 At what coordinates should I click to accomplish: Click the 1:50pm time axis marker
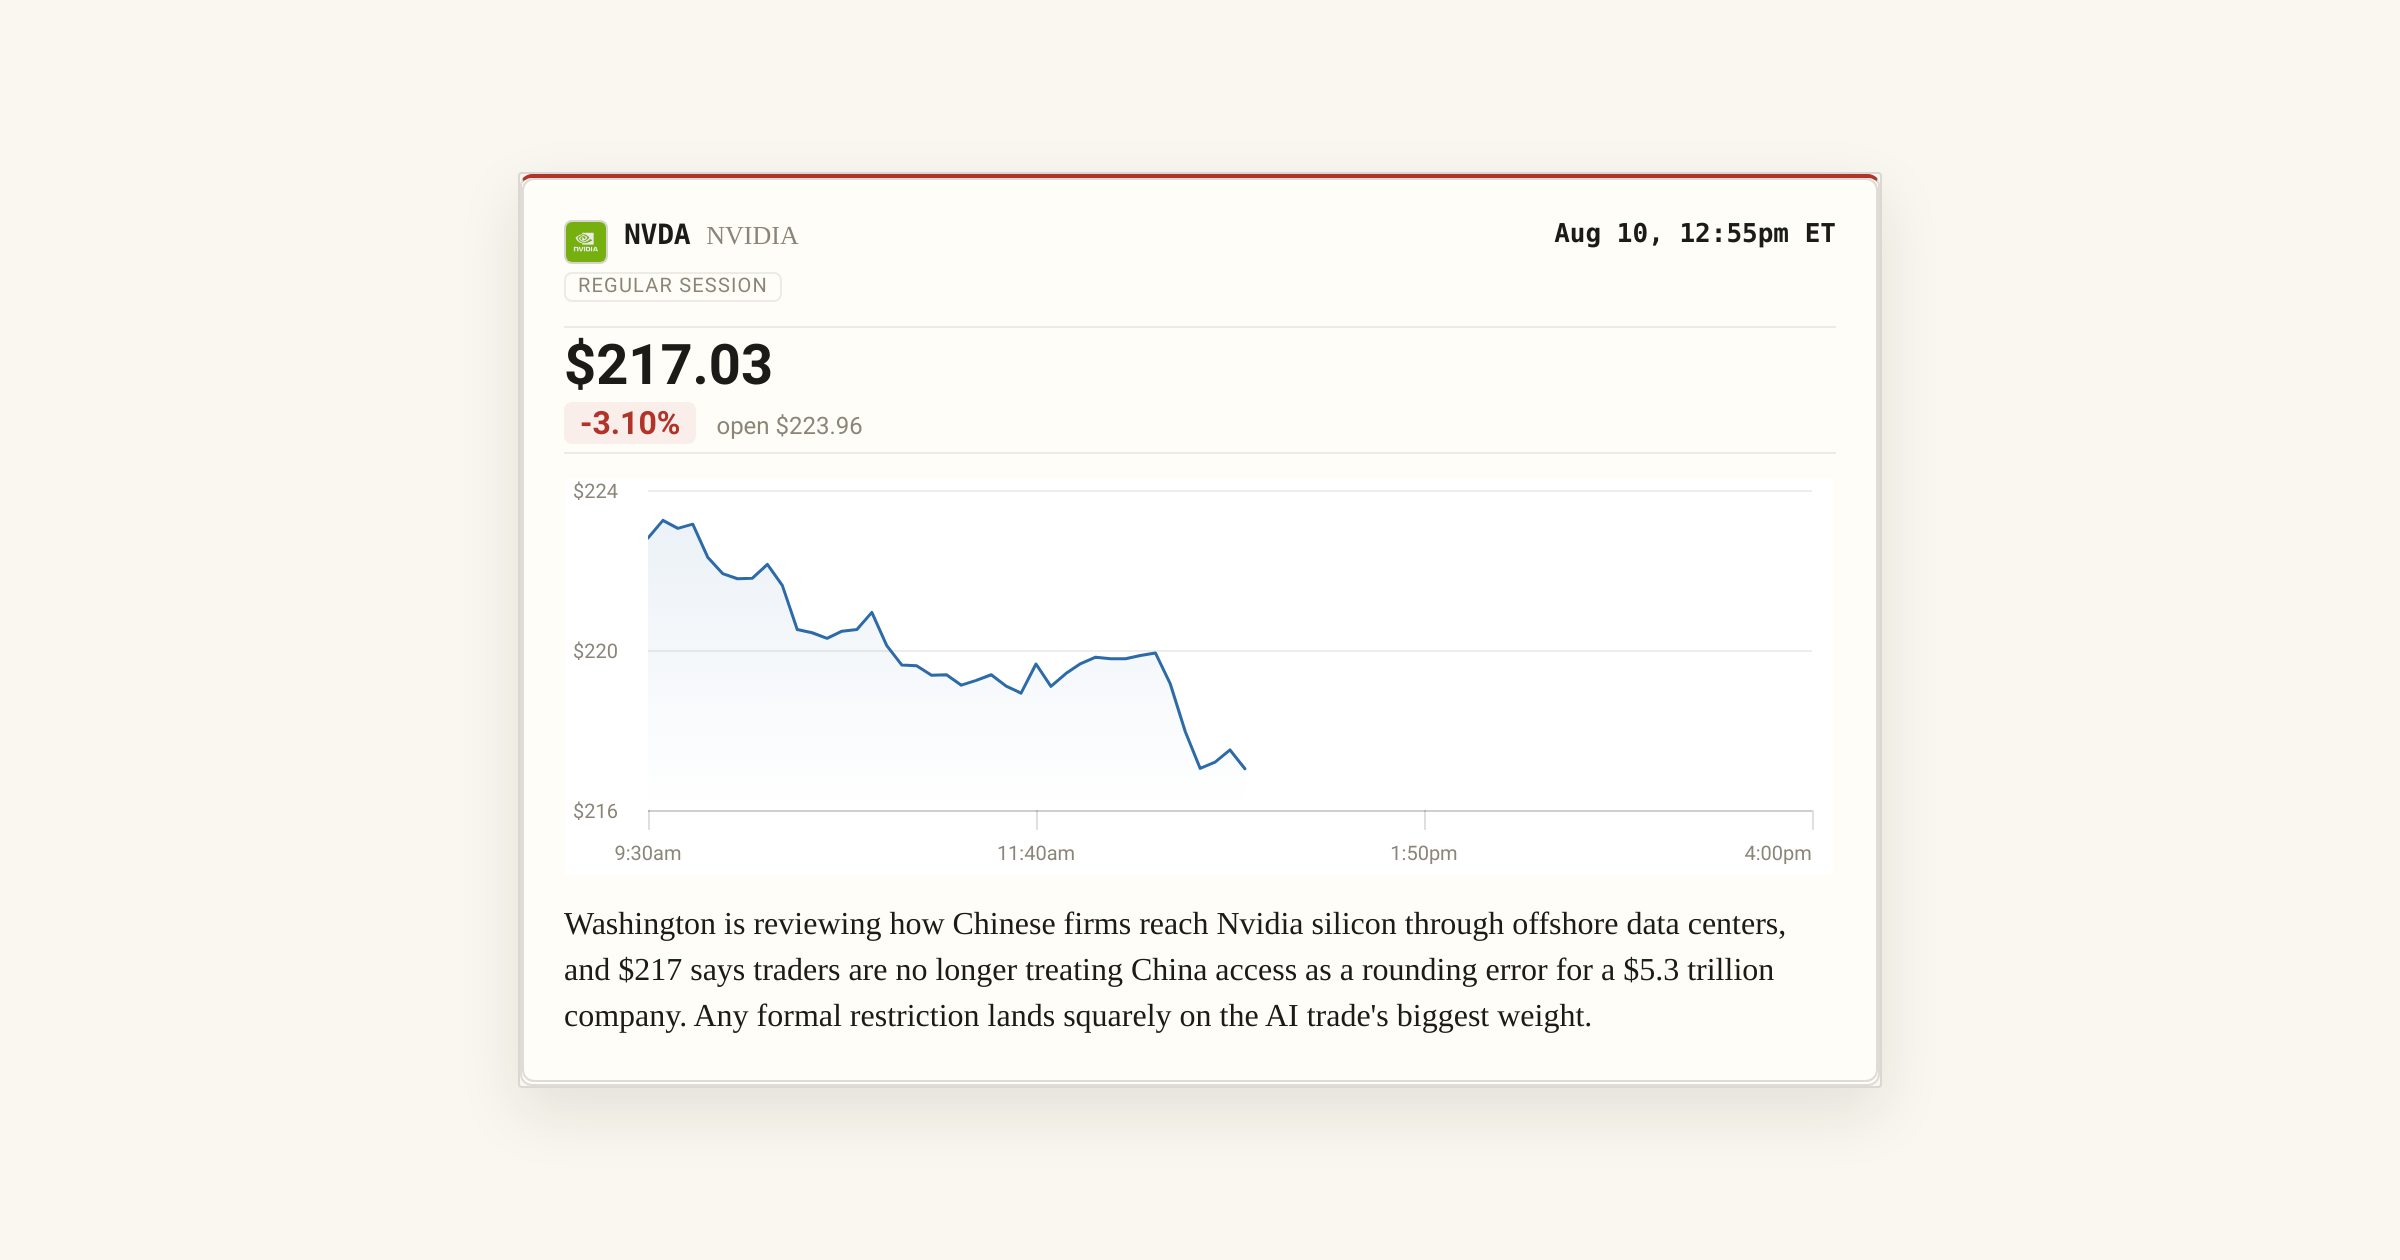[x=1424, y=853]
